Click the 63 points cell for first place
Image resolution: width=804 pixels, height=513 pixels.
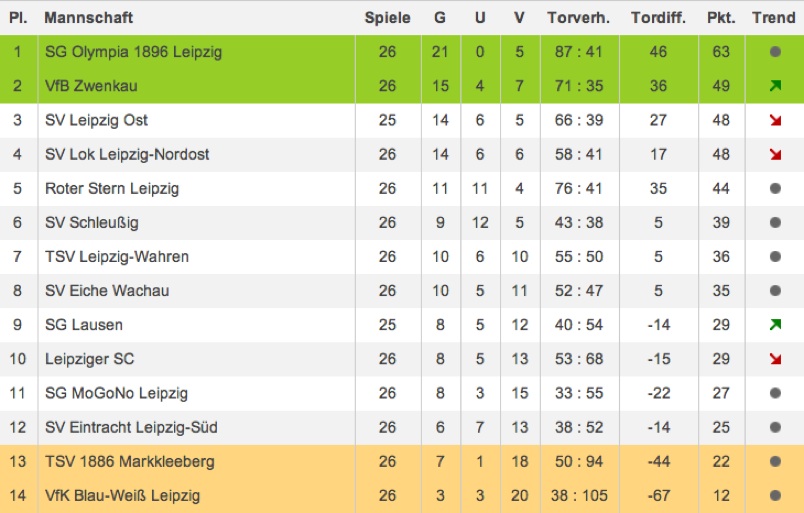[721, 52]
